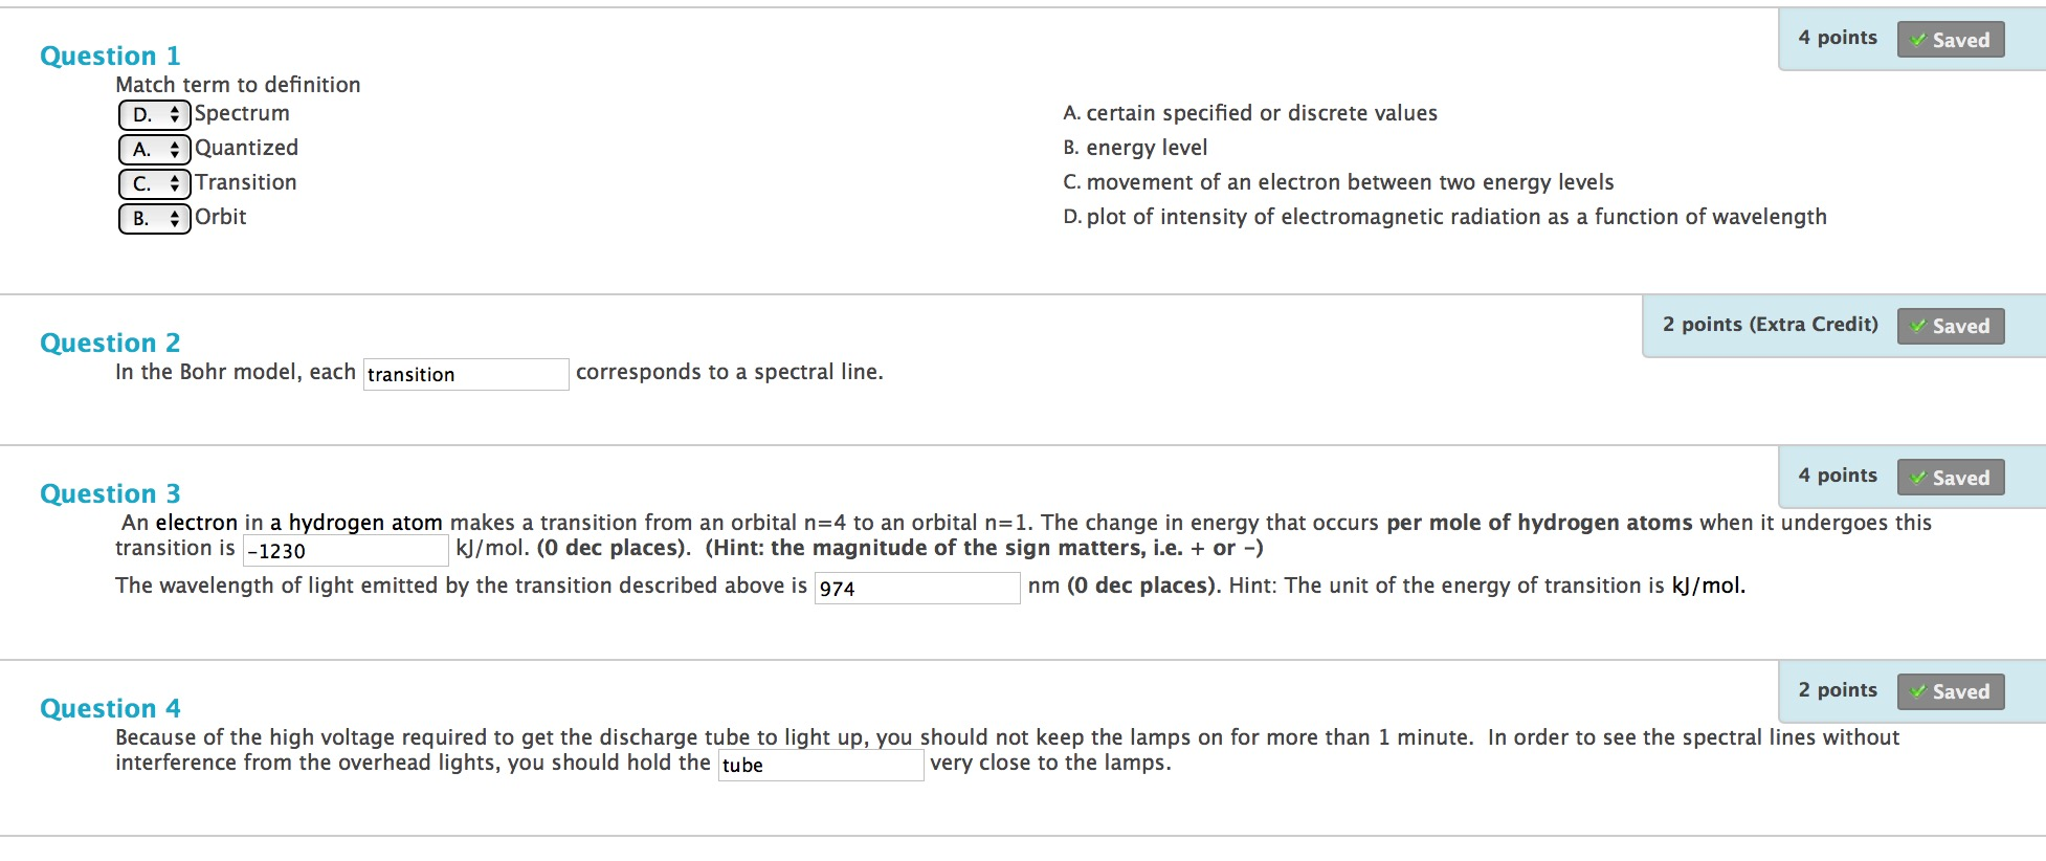Click the Question 1 heading
The height and width of the screenshot is (861, 2046).
click(x=110, y=56)
